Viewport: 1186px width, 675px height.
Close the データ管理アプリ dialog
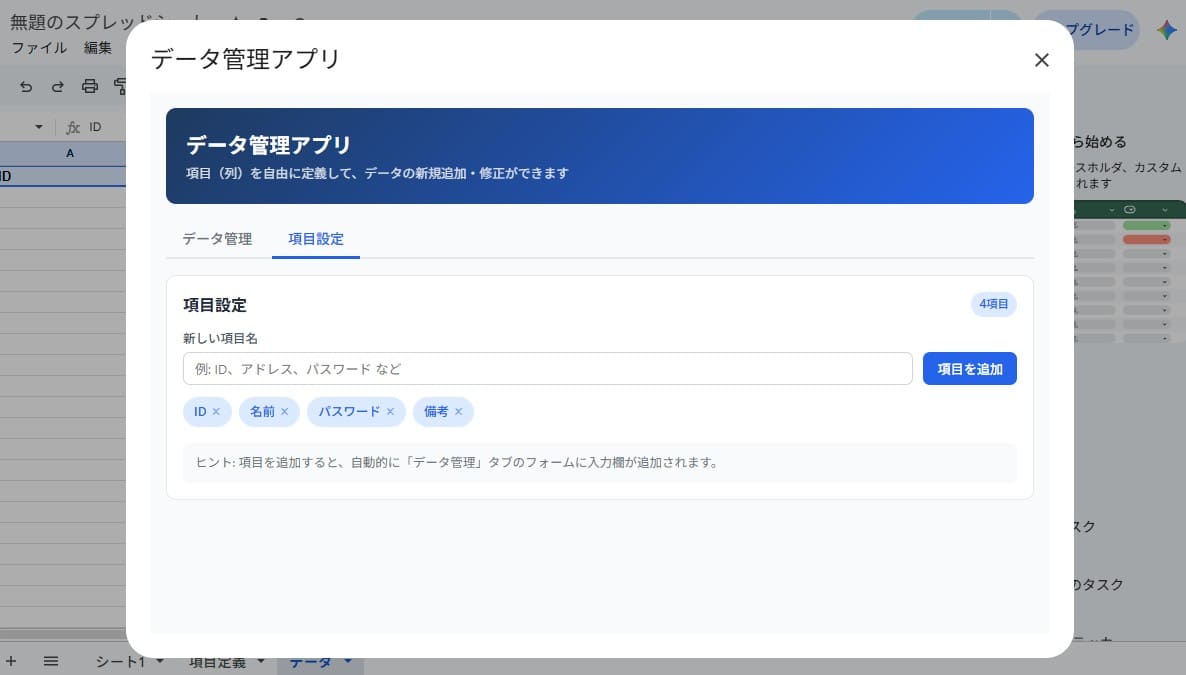(1042, 60)
